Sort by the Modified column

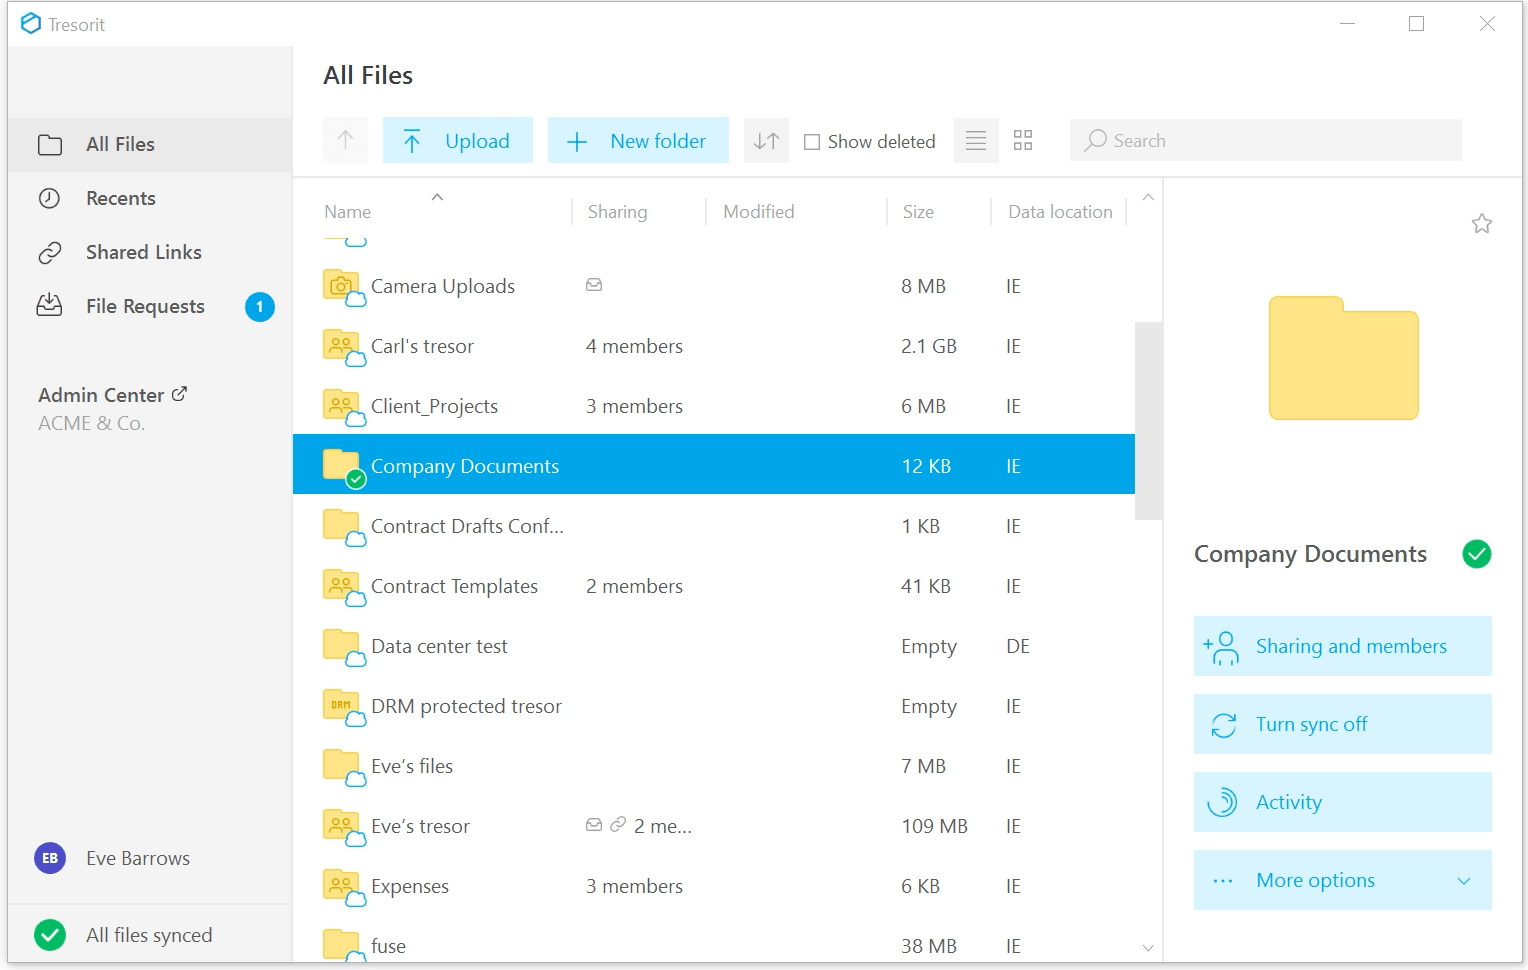pos(758,212)
